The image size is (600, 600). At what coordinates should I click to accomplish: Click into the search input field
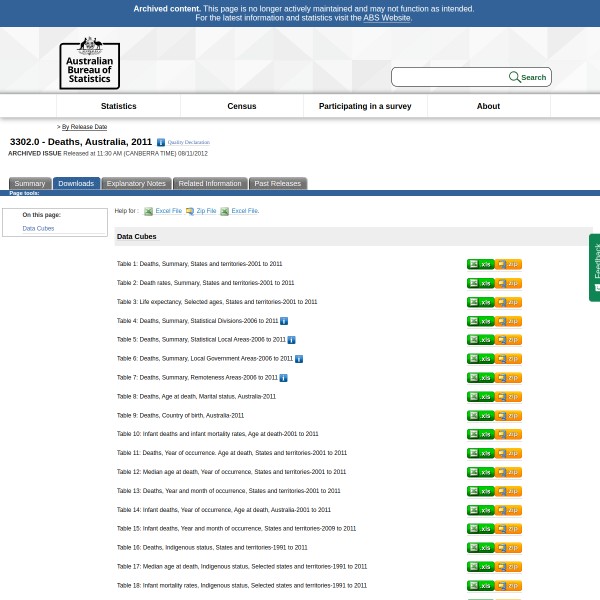pyautogui.click(x=450, y=77)
